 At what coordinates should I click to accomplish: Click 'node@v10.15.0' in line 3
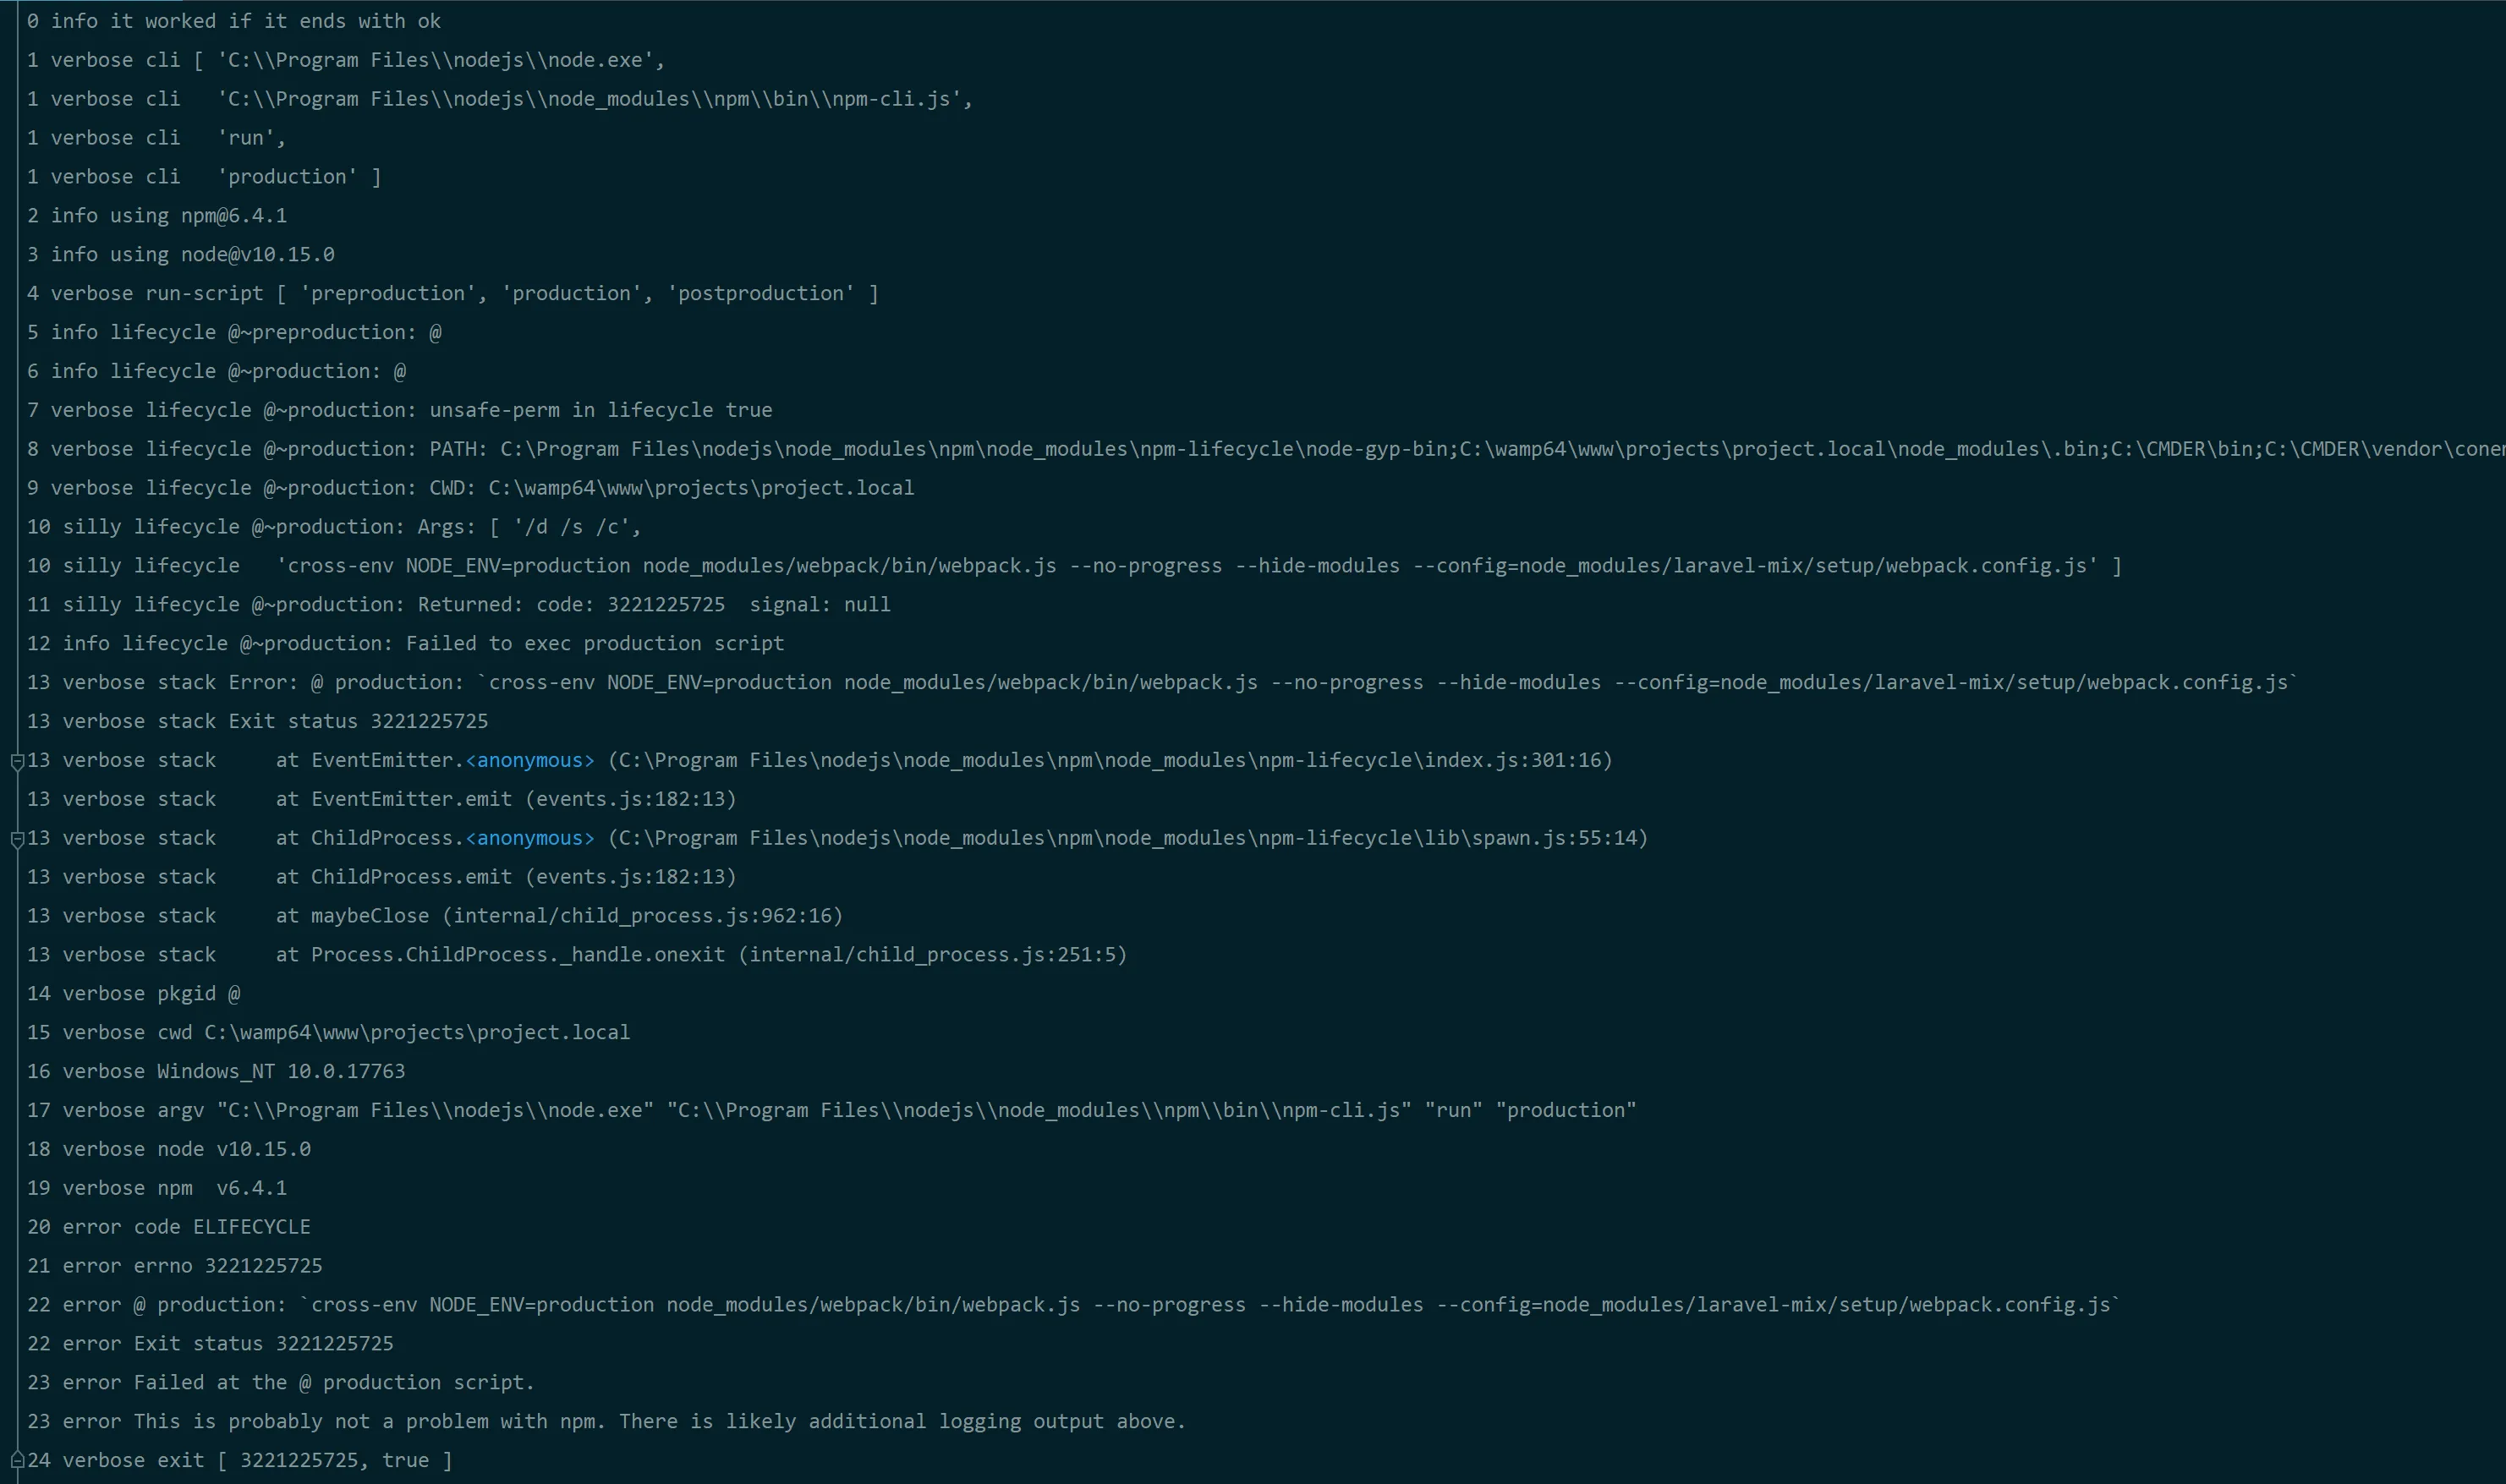[x=257, y=255]
